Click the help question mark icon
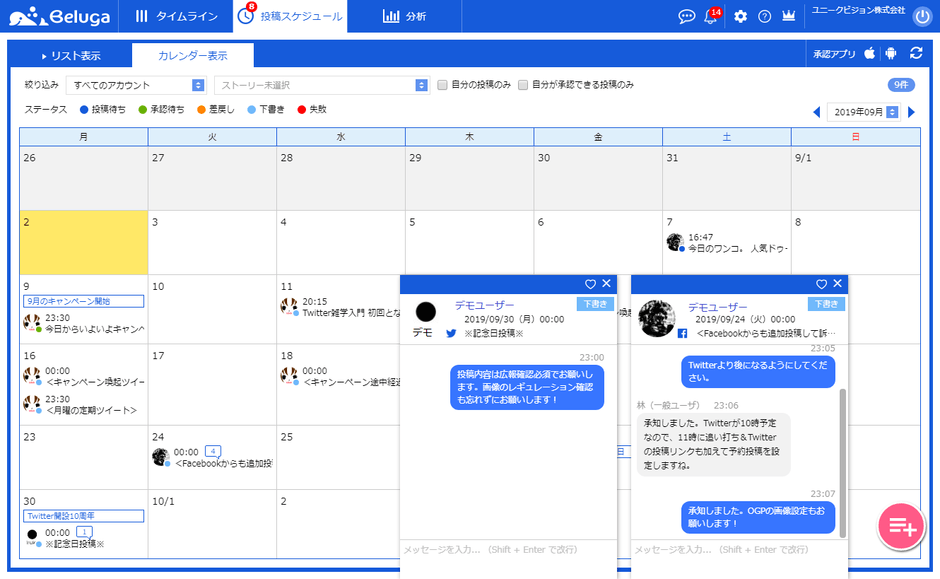Viewport: 940px width, 579px height. 765,16
